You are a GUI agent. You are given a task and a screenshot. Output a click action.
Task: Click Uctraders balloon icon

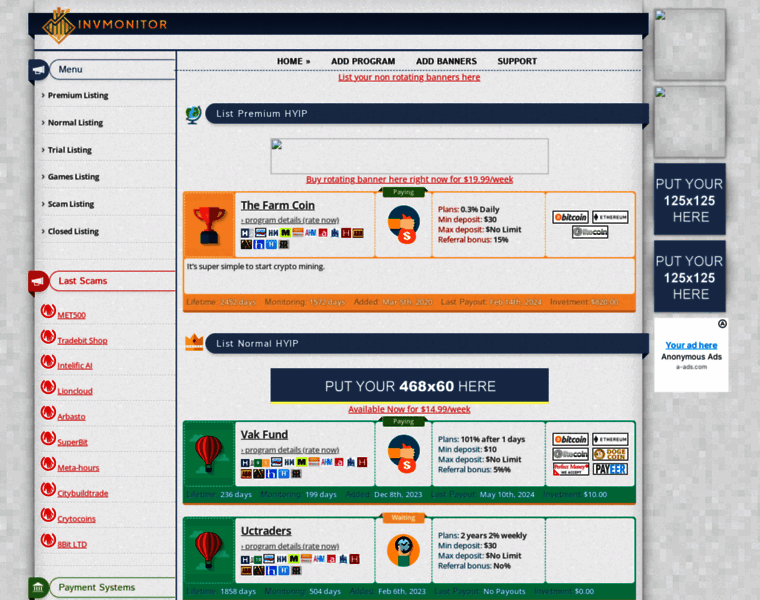click(209, 550)
